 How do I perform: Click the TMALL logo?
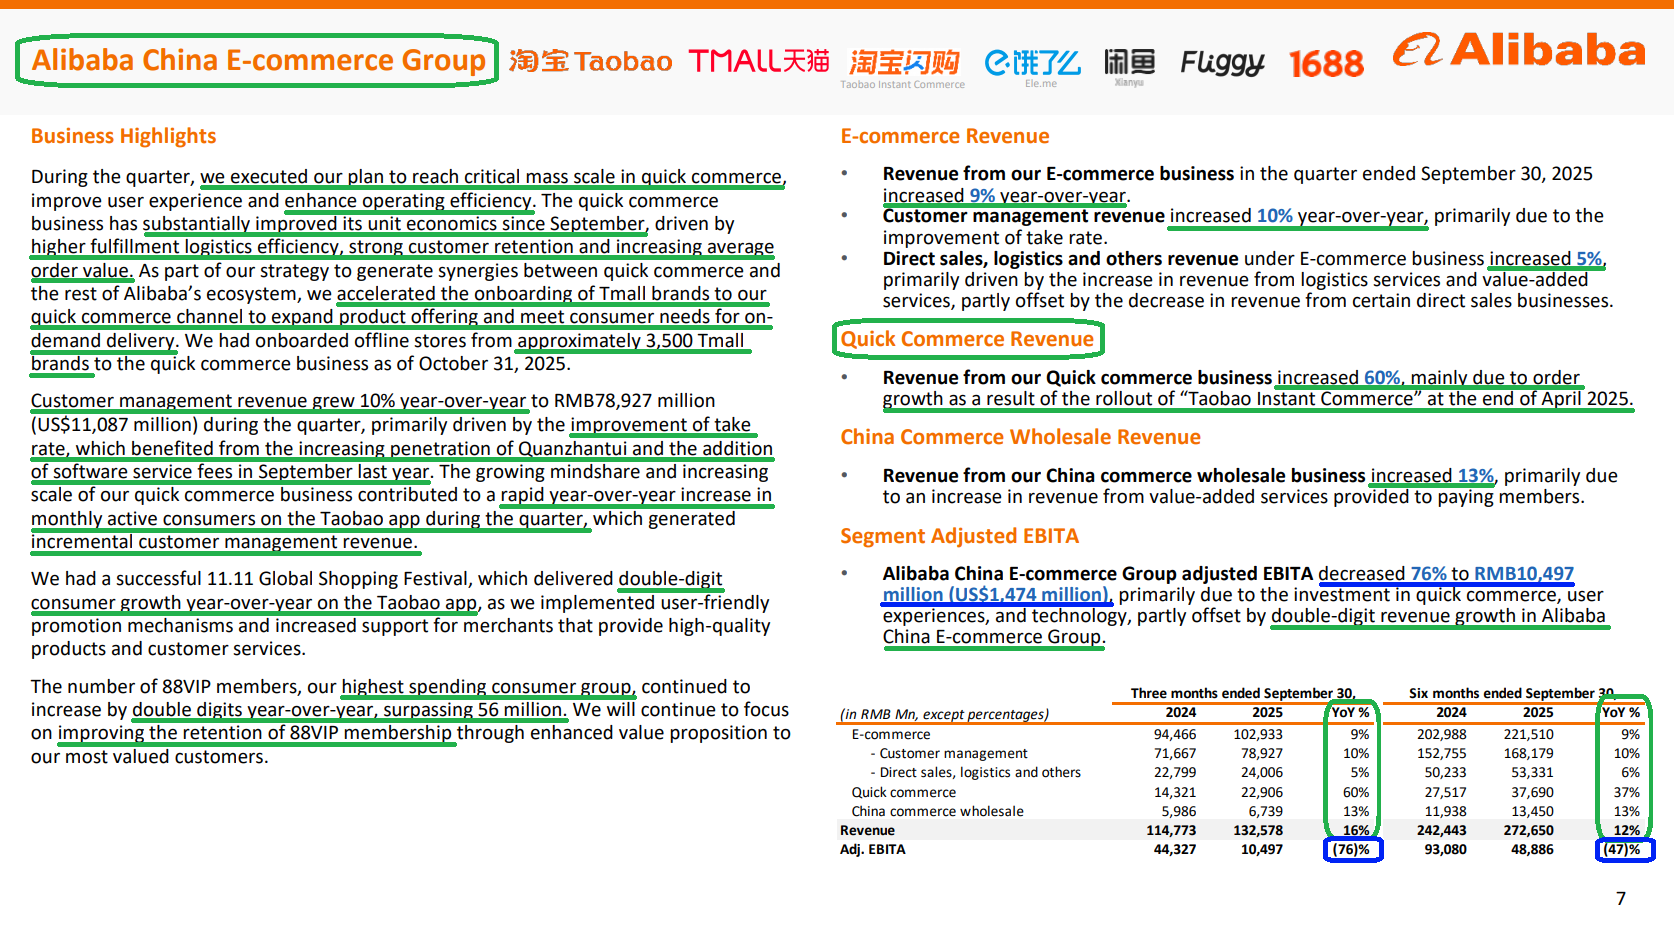[759, 62]
